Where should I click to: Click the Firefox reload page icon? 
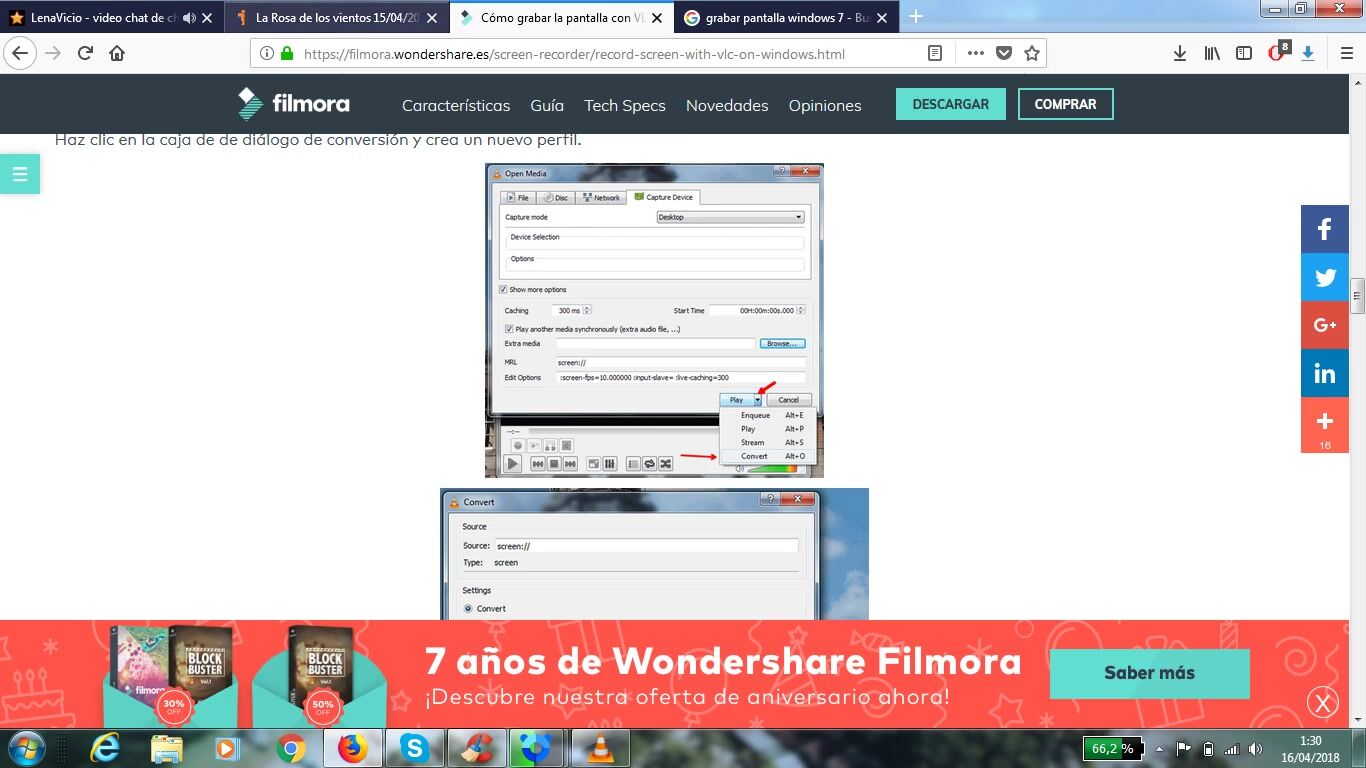click(85, 53)
